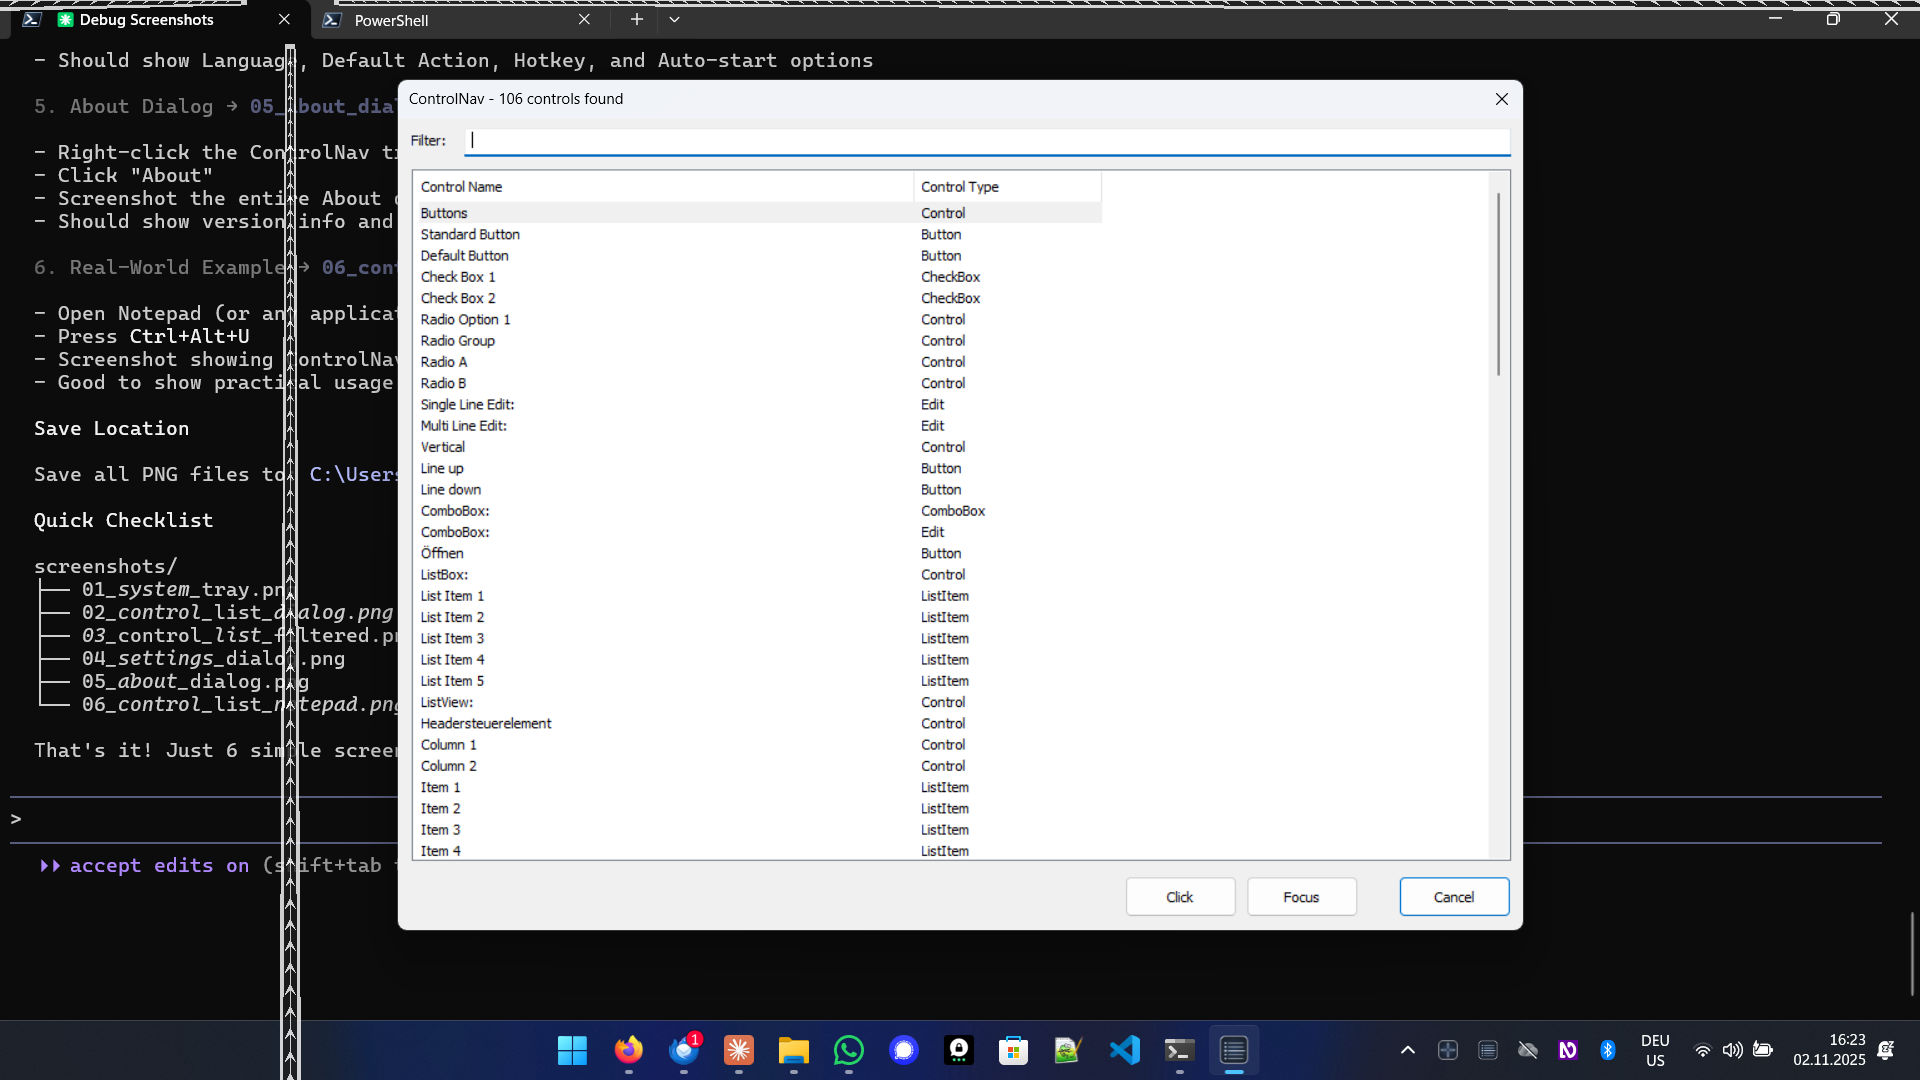Viewport: 1920px width, 1080px height.
Task: Open Firefox from the taskbar
Action: pyautogui.click(x=628, y=1051)
